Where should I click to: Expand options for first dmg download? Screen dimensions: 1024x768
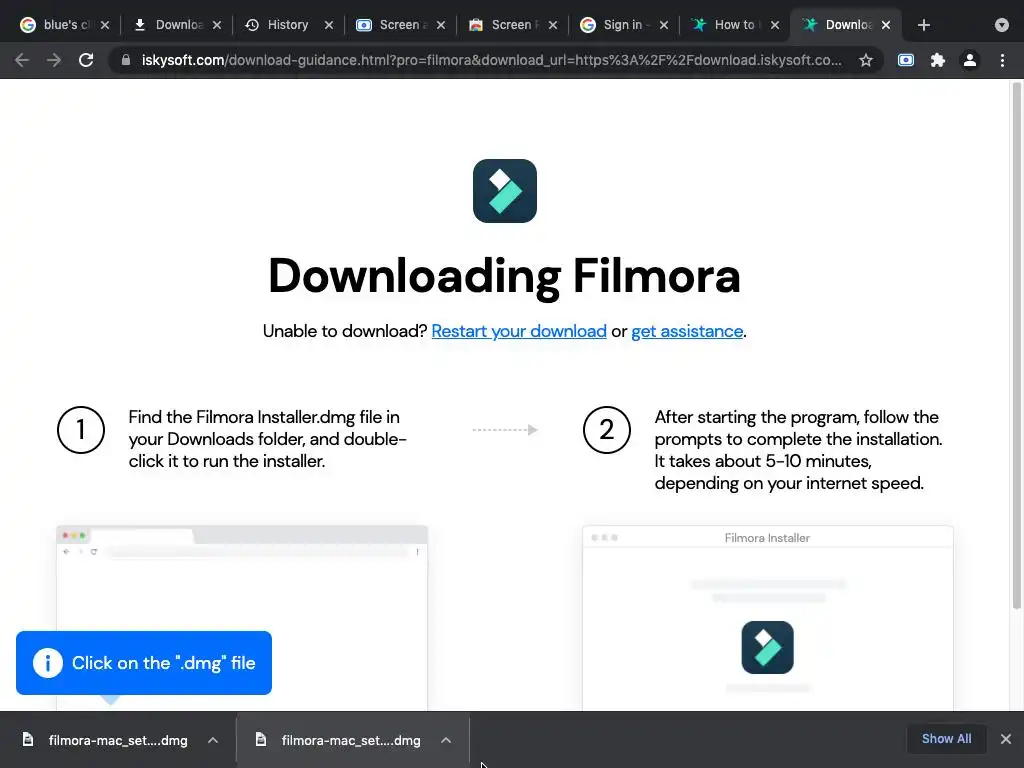click(x=213, y=740)
